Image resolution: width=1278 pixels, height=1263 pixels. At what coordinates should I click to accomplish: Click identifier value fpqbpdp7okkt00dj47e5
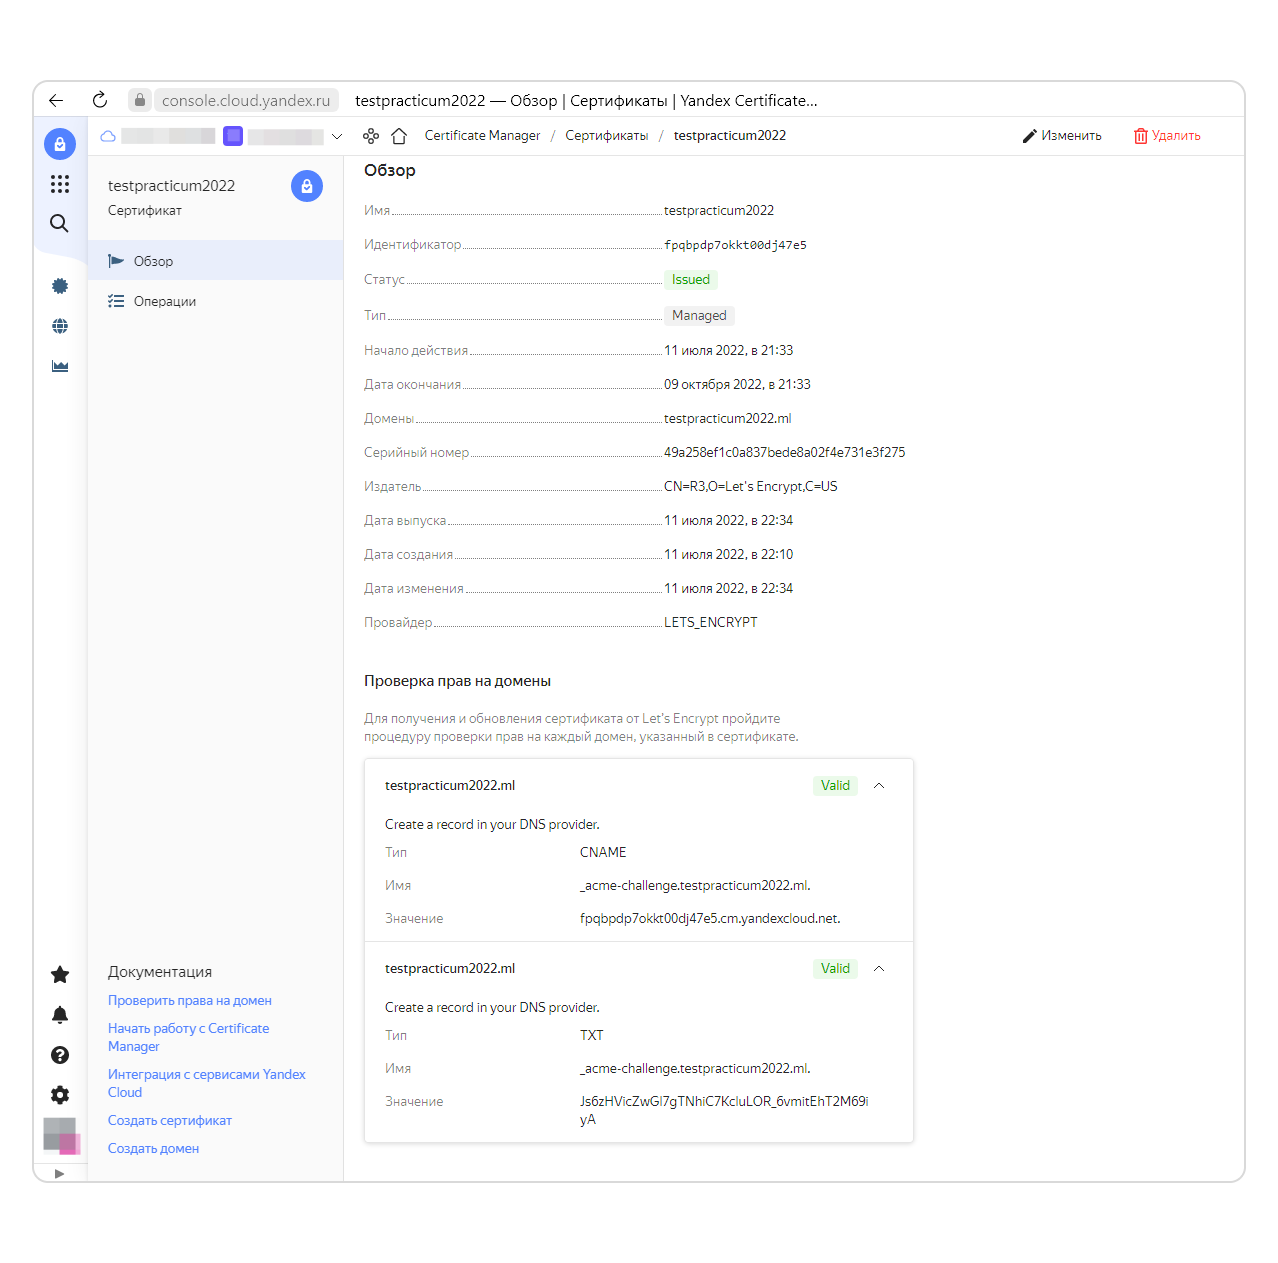tap(735, 245)
